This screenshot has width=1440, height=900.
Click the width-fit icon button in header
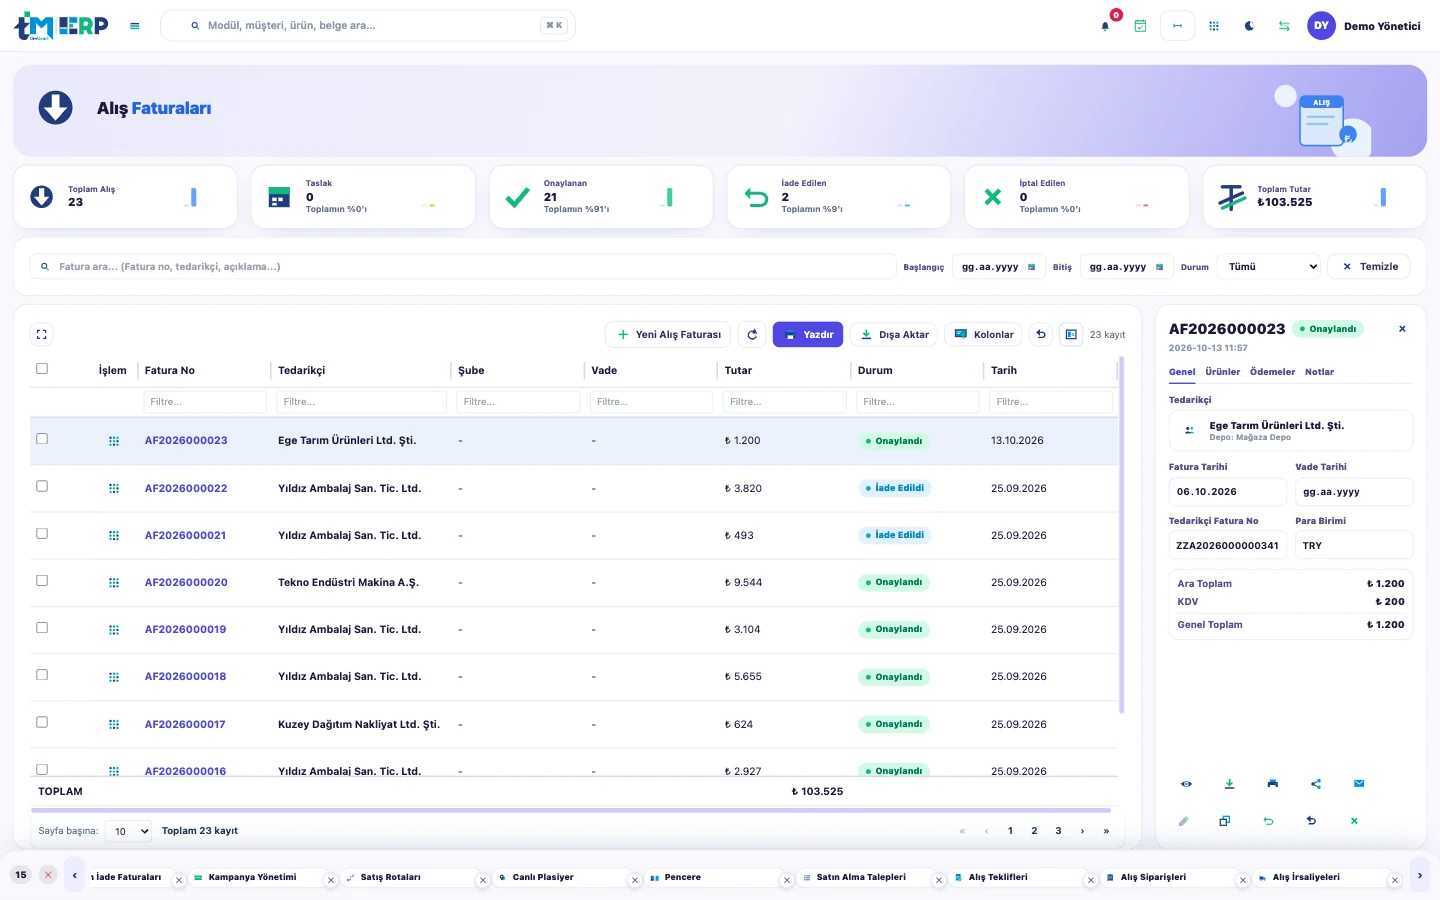1177,26
